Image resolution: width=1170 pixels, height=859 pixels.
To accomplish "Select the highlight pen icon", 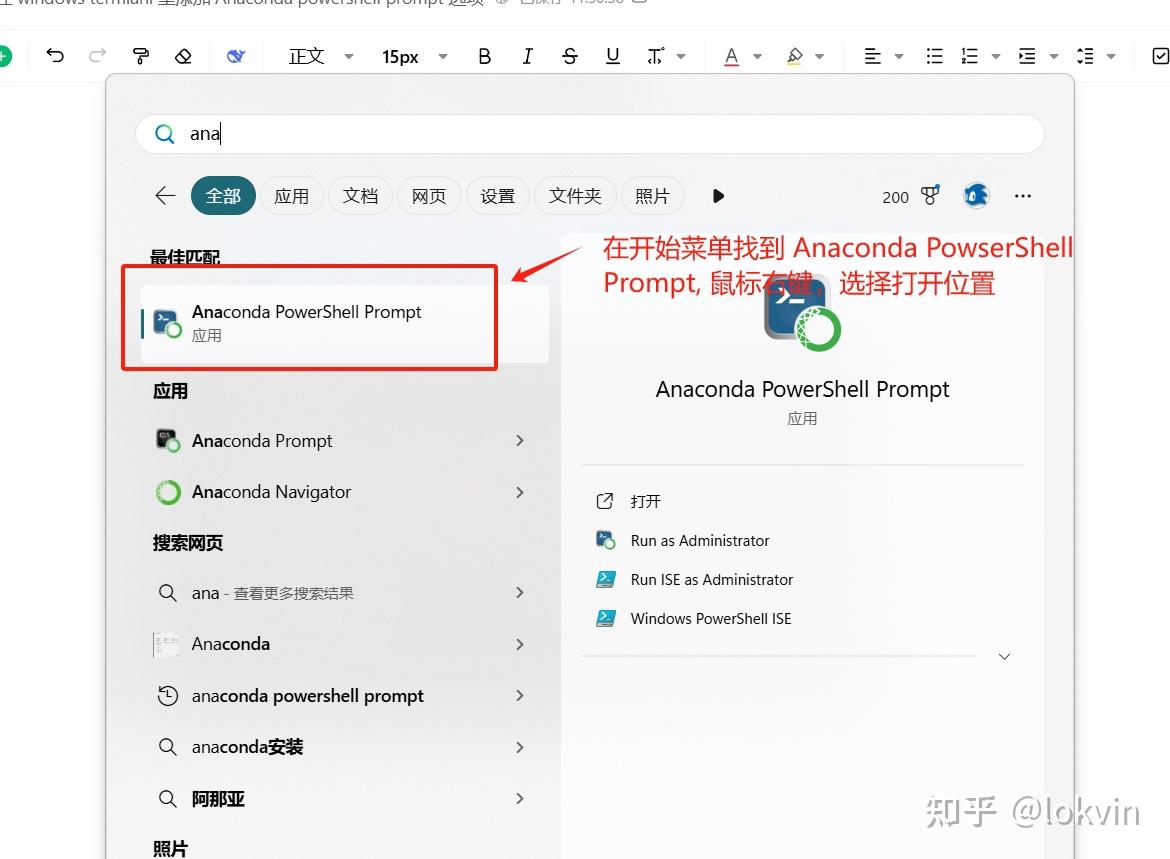I will coord(797,56).
